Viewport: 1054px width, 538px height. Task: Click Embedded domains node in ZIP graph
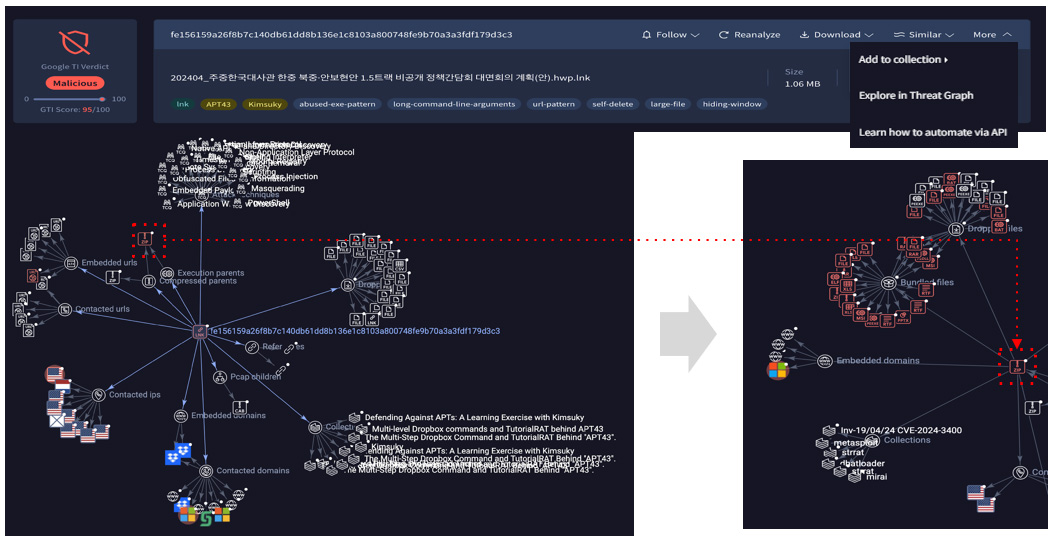pyautogui.click(x=825, y=361)
